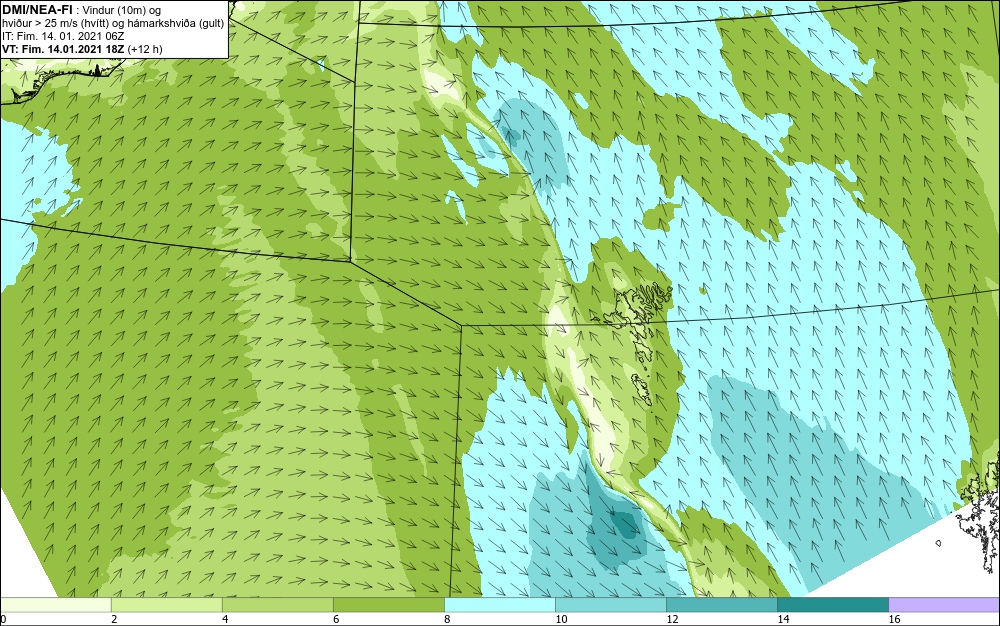Click the purple above-16 m/s legend swatch
1000x626 pixels.
click(944, 605)
